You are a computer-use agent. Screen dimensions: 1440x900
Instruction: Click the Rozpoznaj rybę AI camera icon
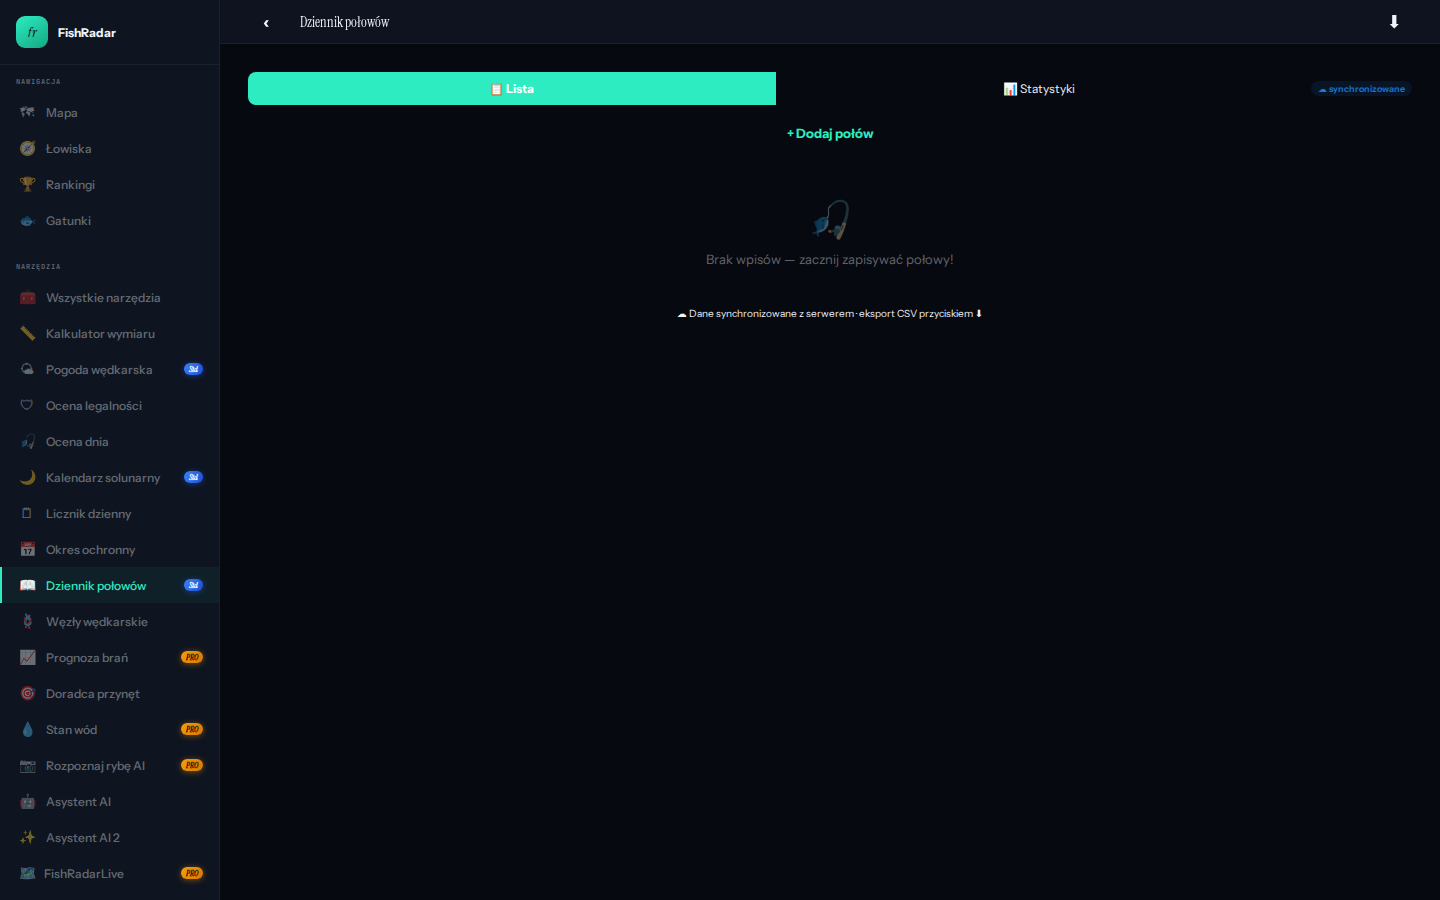(28, 766)
